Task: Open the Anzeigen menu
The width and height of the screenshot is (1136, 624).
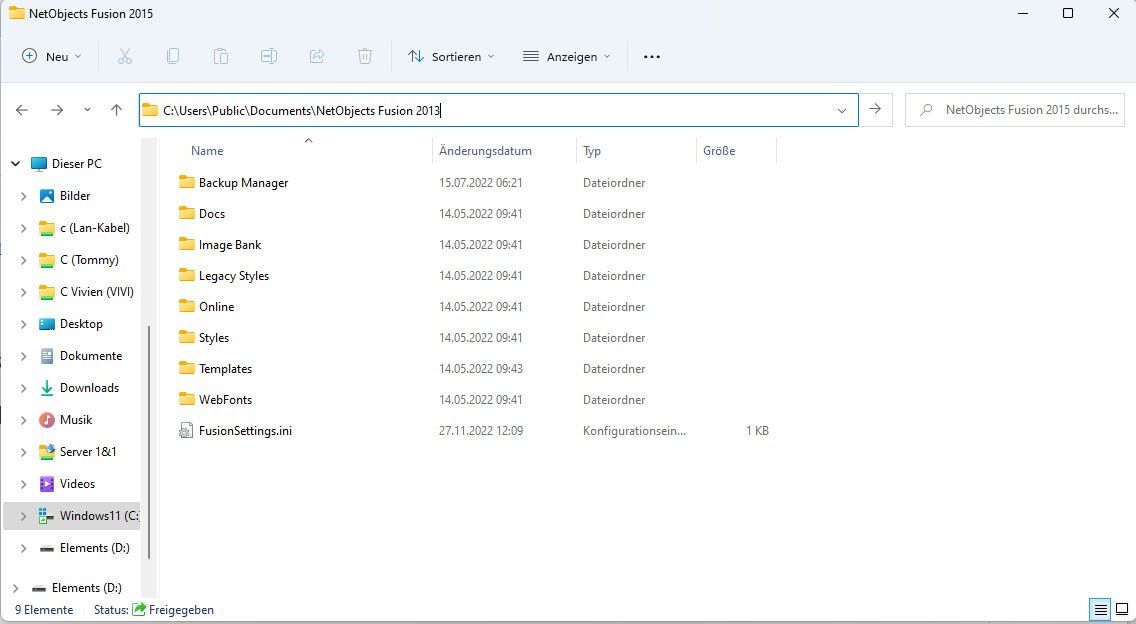Action: point(566,57)
